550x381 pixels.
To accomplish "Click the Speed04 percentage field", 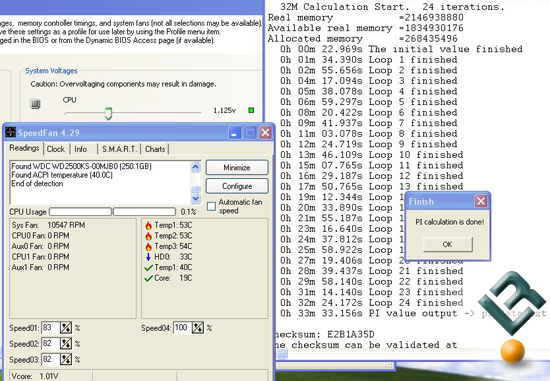I will pos(182,328).
